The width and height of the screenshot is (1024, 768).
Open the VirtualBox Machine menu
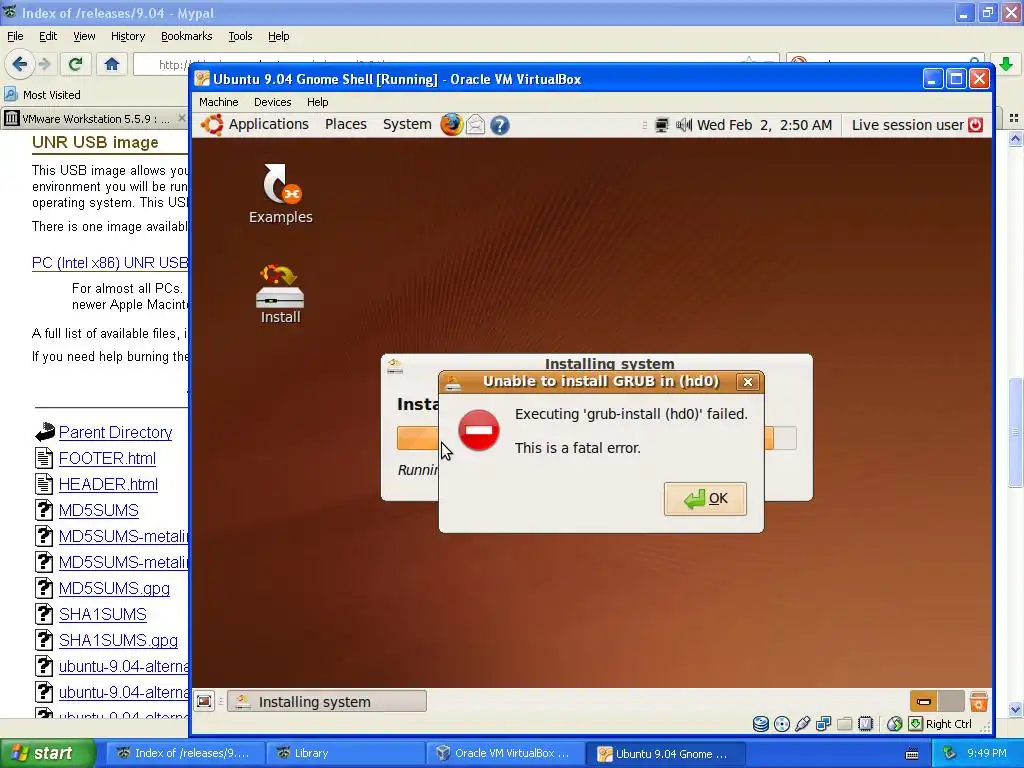[219, 102]
